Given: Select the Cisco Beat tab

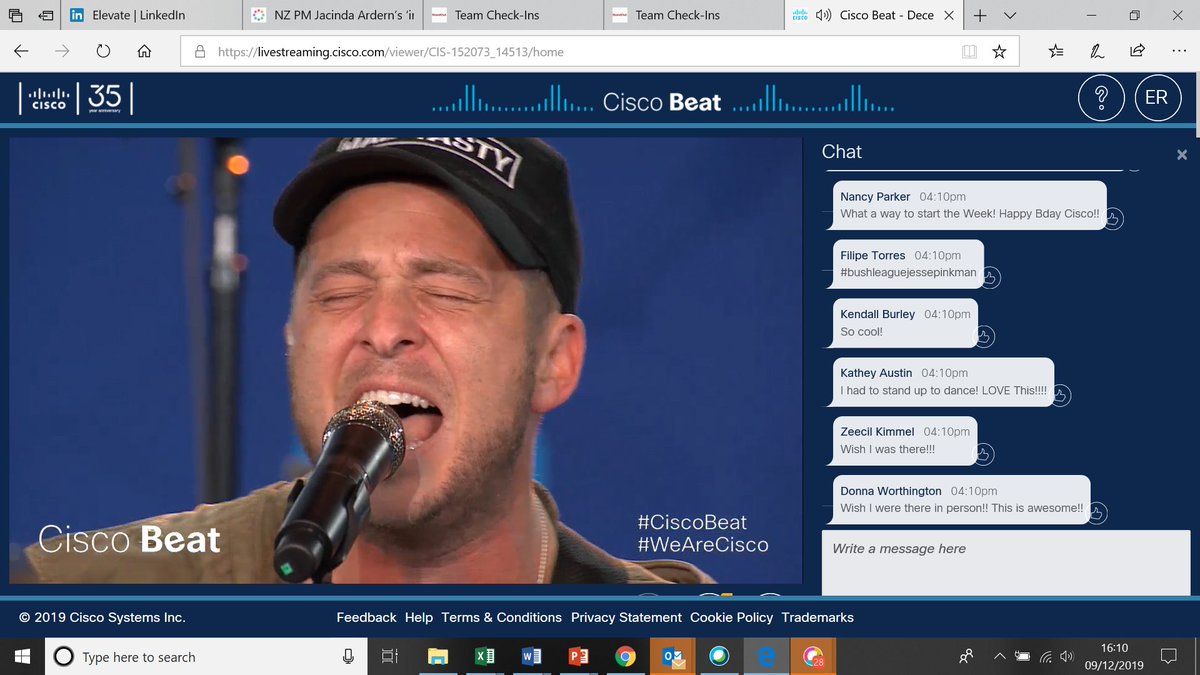Looking at the screenshot, I should point(874,15).
